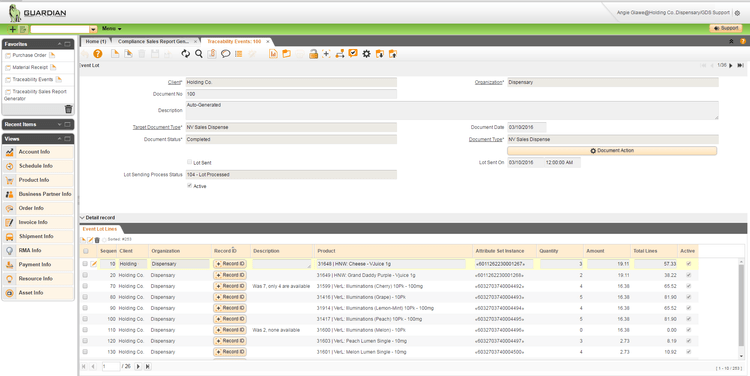The width and height of the screenshot is (750, 376).
Task: Open the Report chart icon in toolbar
Action: tap(273, 54)
